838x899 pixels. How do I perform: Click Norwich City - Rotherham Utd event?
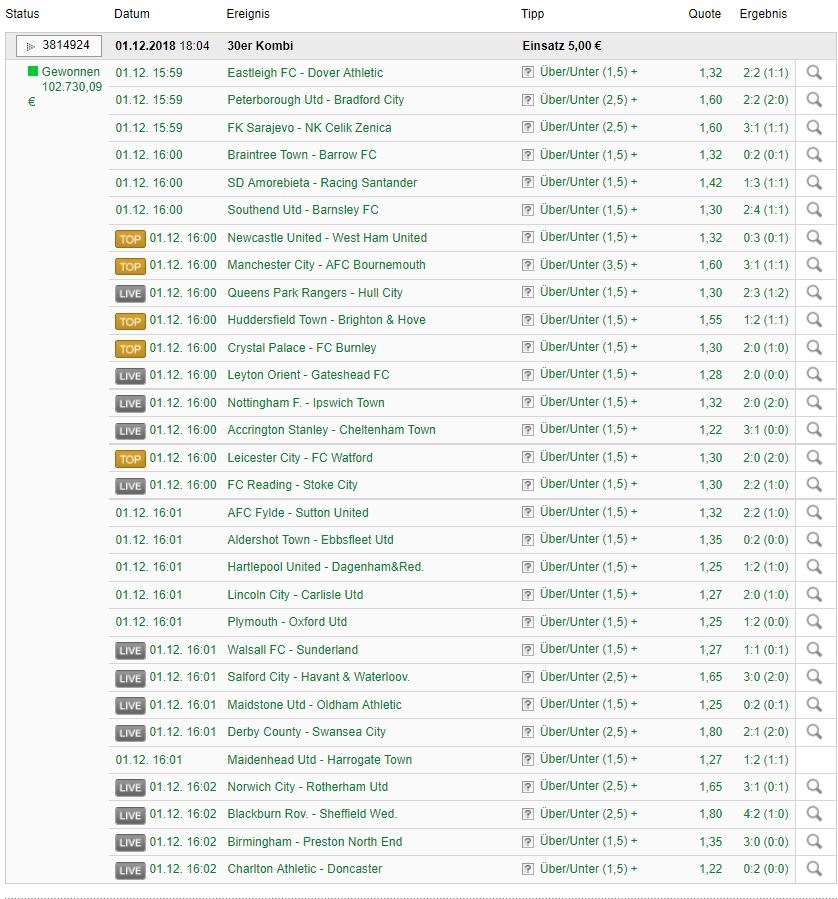click(307, 787)
